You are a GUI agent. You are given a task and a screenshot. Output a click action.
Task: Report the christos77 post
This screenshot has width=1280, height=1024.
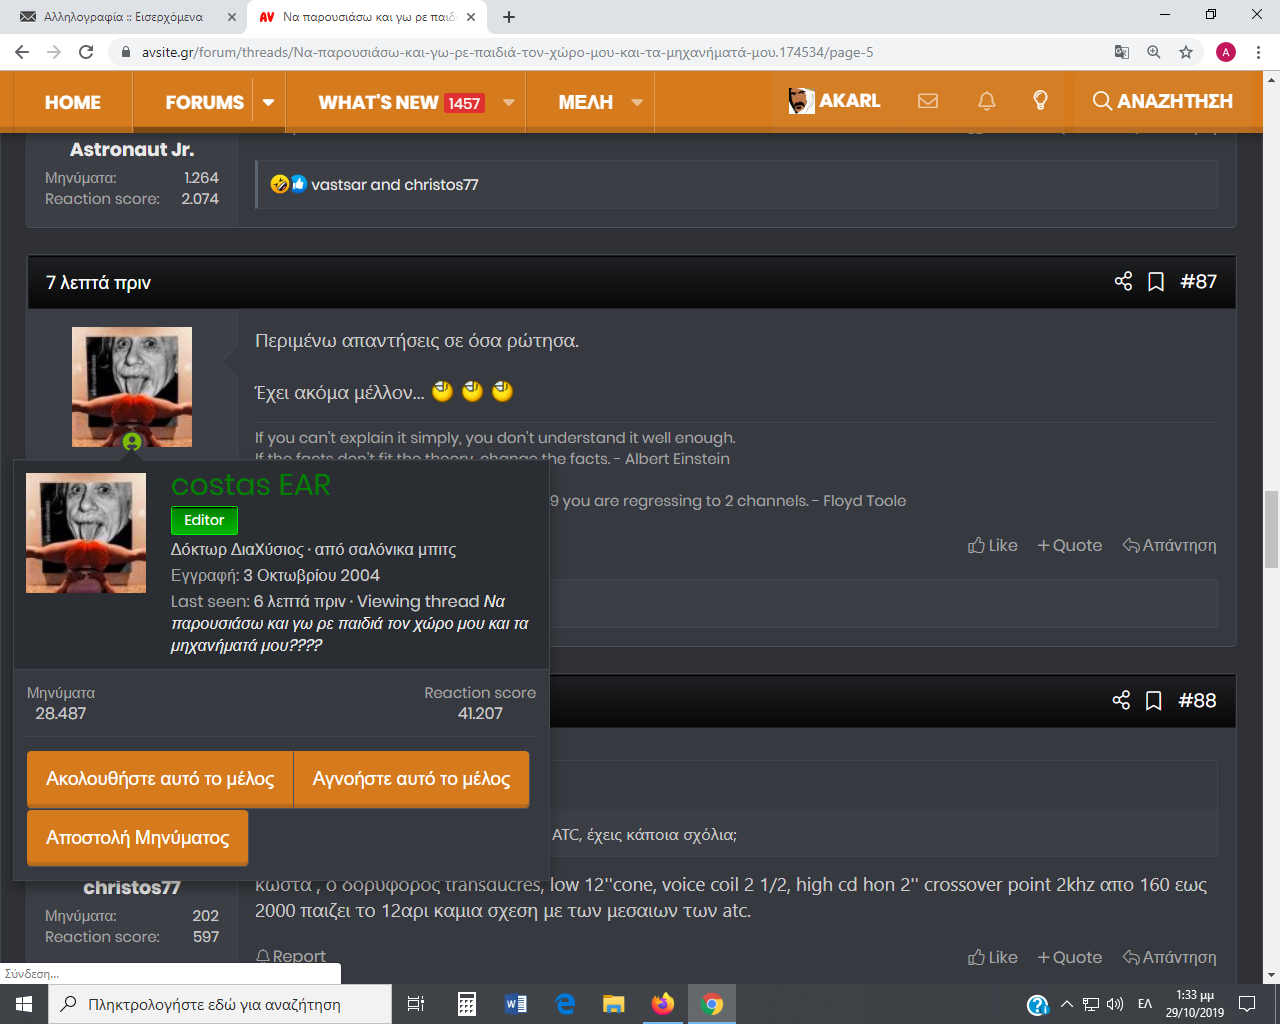point(291,957)
